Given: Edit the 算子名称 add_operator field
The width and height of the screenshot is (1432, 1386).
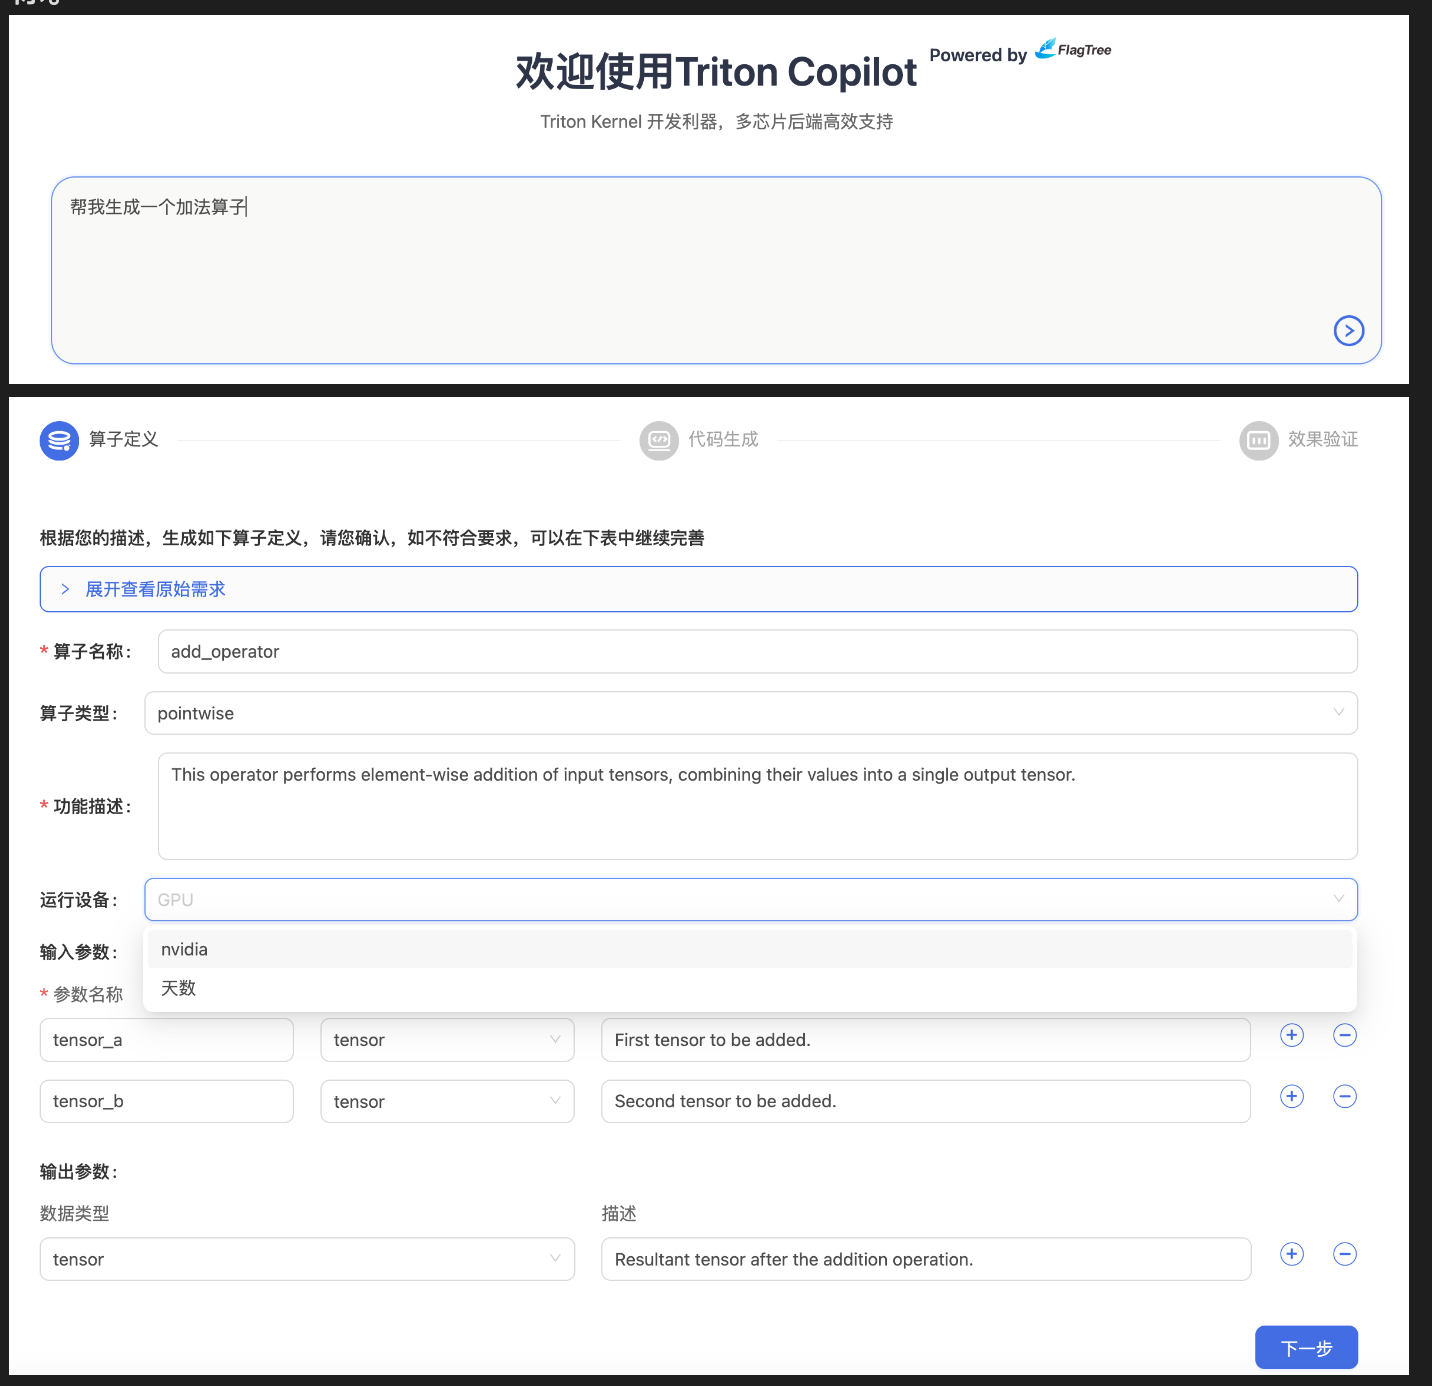Looking at the screenshot, I should pyautogui.click(x=757, y=651).
